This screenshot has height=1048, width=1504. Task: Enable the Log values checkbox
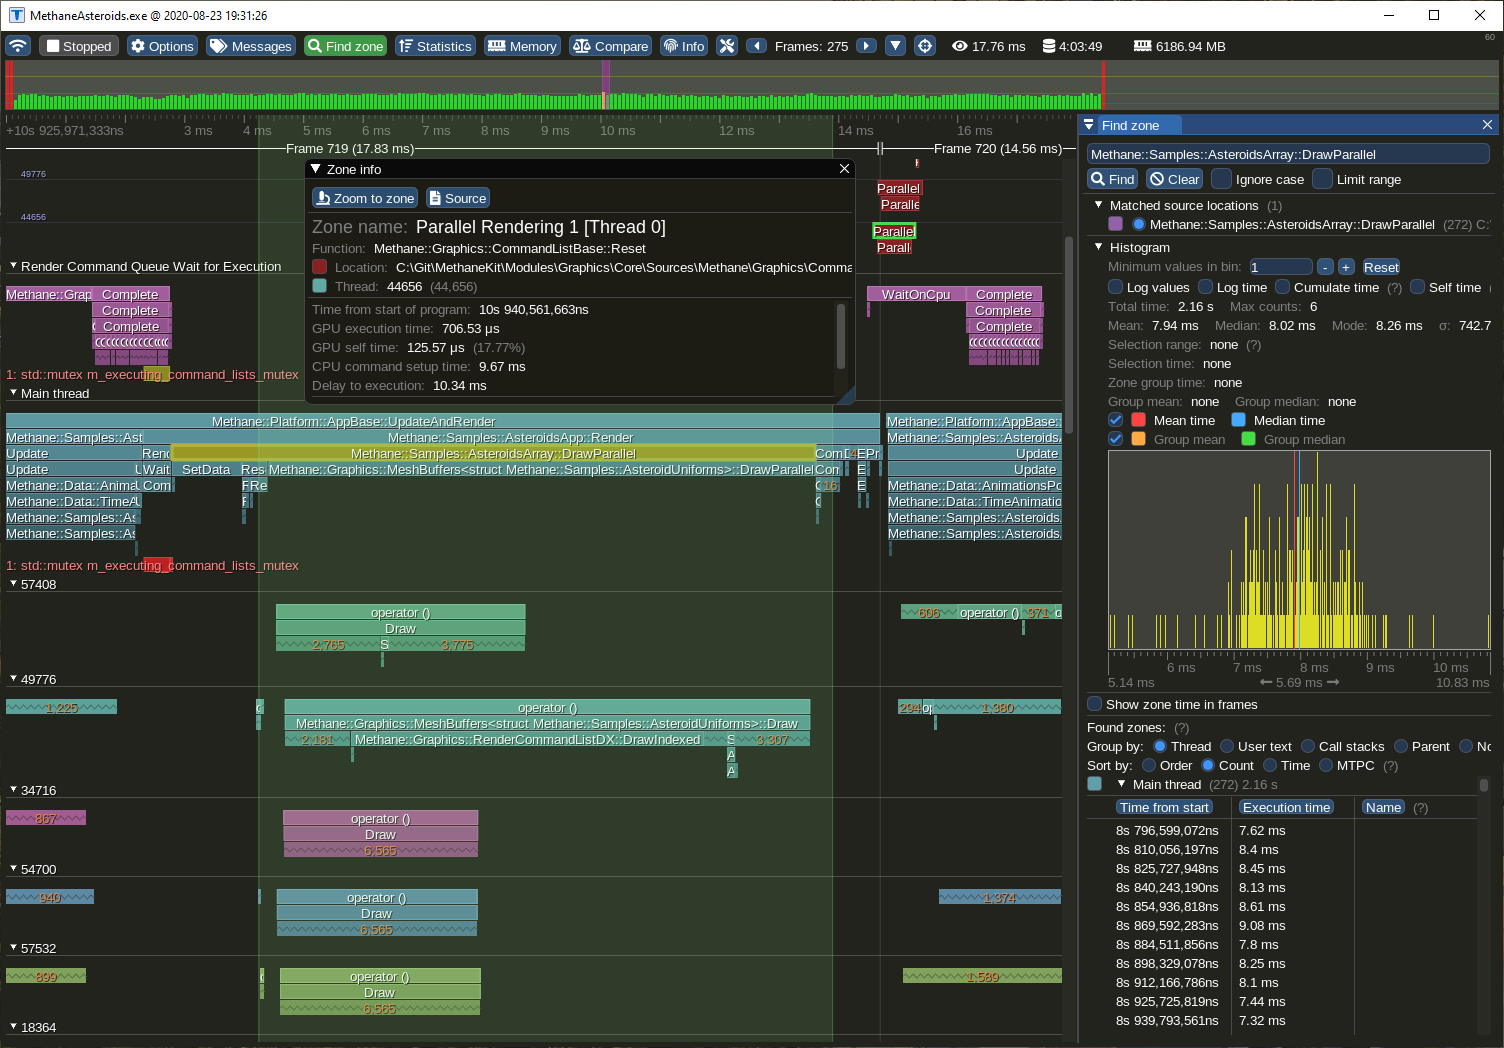pos(1115,287)
